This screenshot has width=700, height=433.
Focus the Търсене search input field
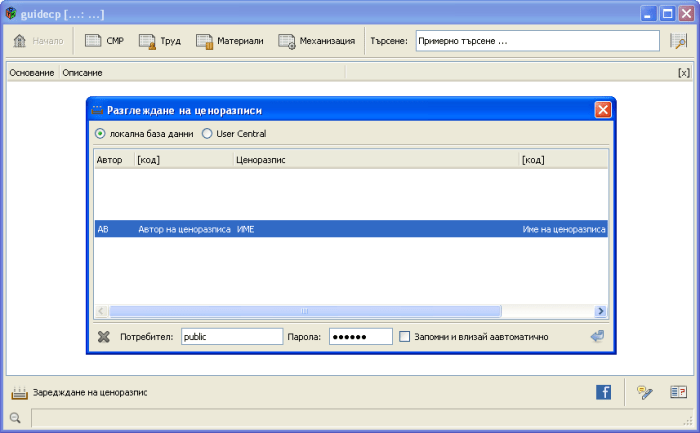538,41
